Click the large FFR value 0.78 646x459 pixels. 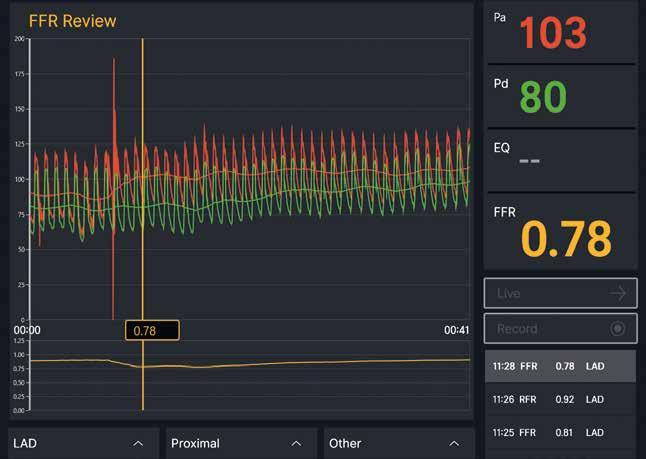pyautogui.click(x=566, y=239)
